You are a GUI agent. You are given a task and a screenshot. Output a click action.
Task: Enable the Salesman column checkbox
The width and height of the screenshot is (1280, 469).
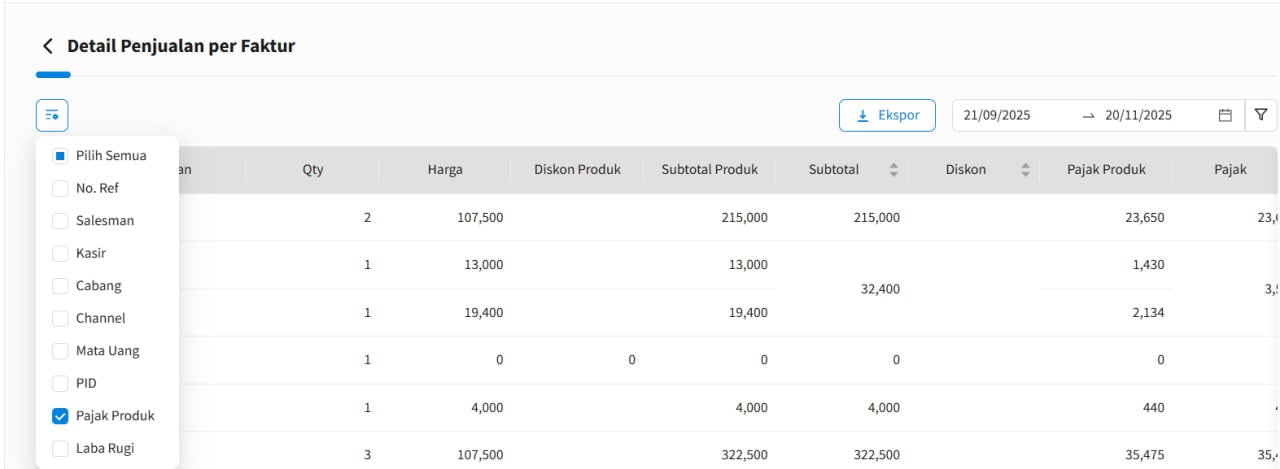click(x=60, y=220)
